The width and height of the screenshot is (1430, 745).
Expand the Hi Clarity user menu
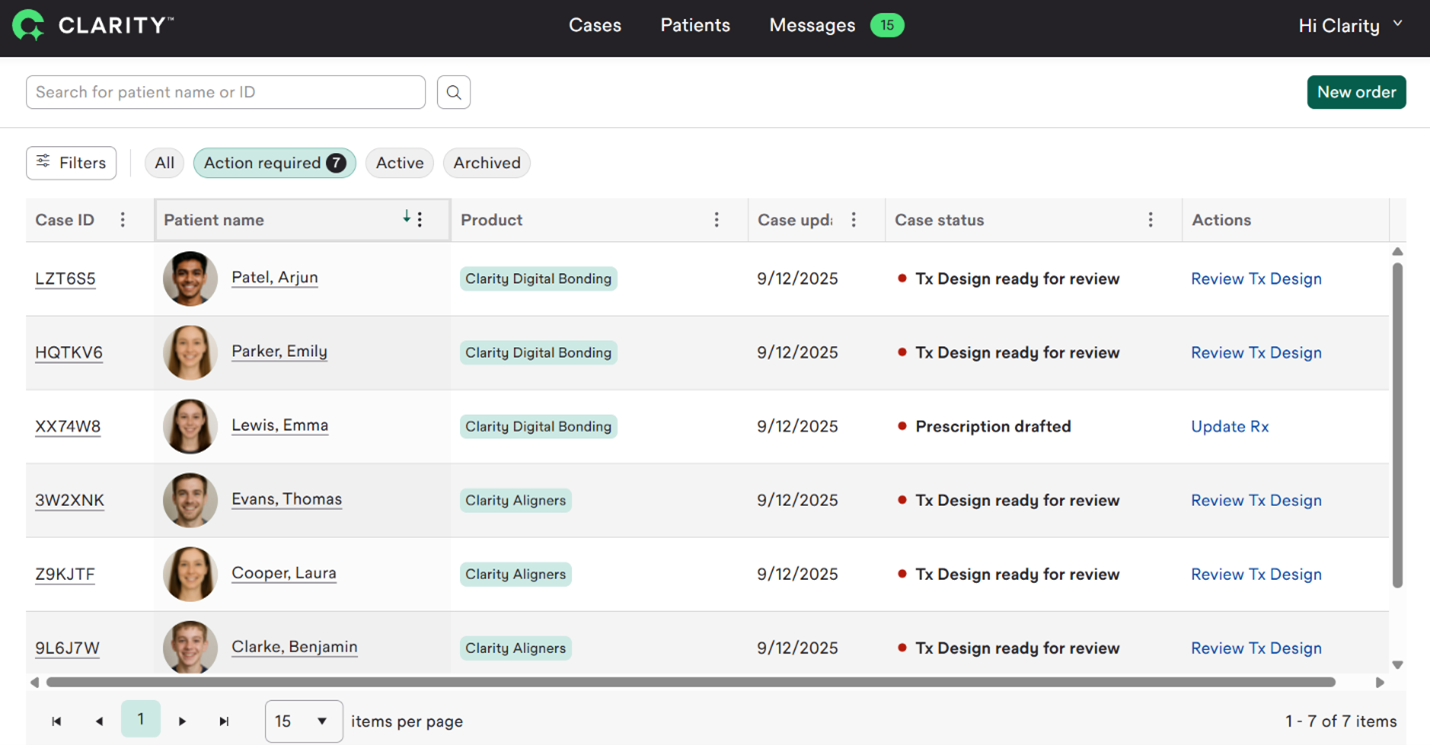coord(1349,26)
